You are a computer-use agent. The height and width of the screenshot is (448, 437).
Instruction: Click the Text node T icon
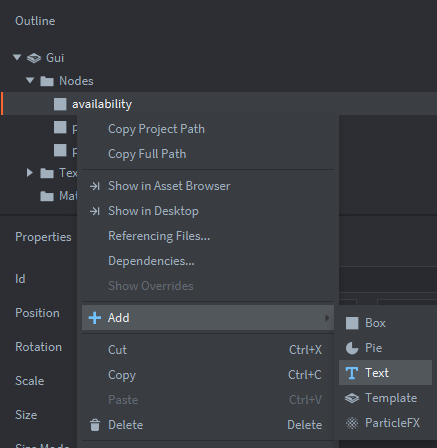(x=352, y=373)
